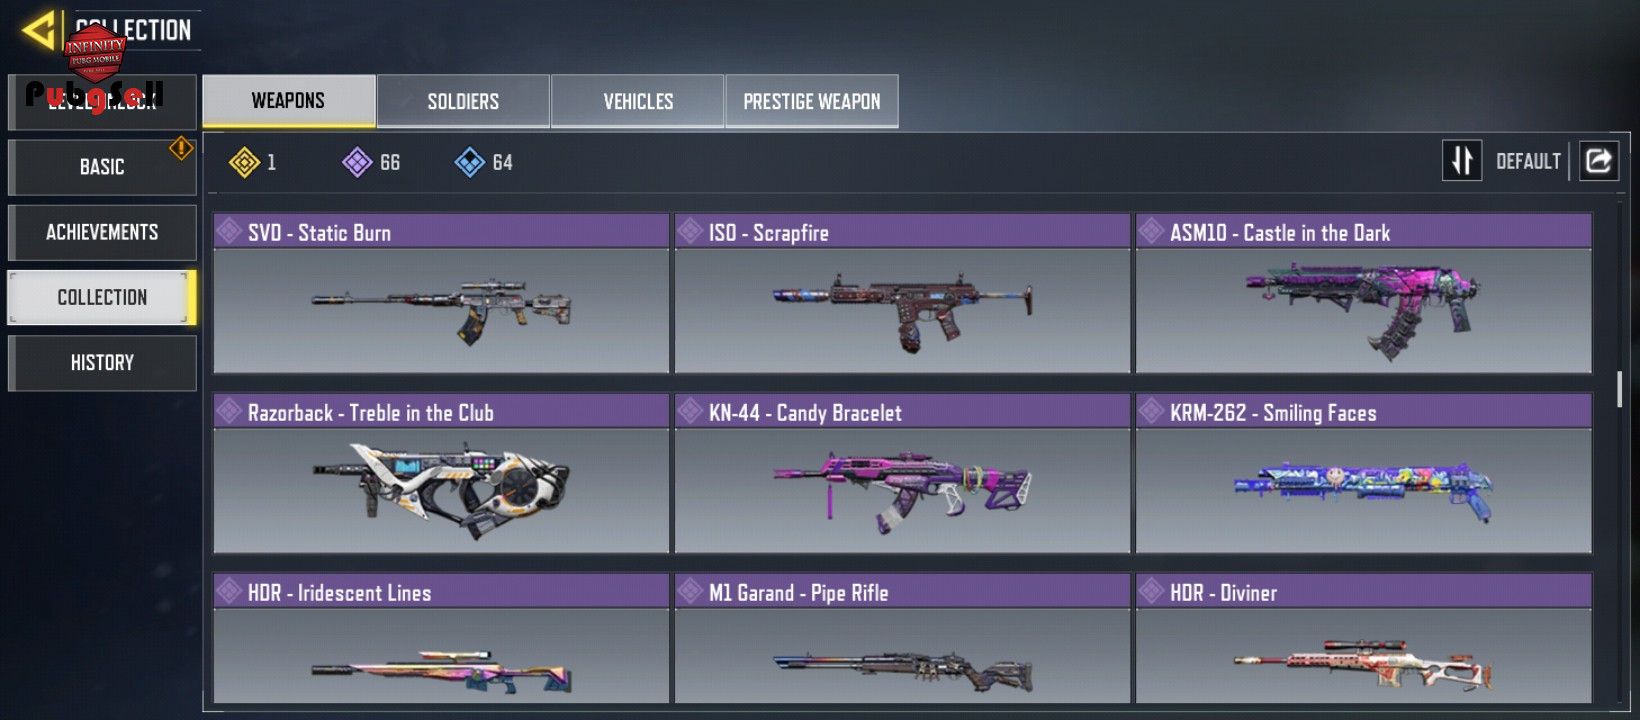Click the weapon list vertical scrollbar
This screenshot has width=1640, height=720.
1619,389
